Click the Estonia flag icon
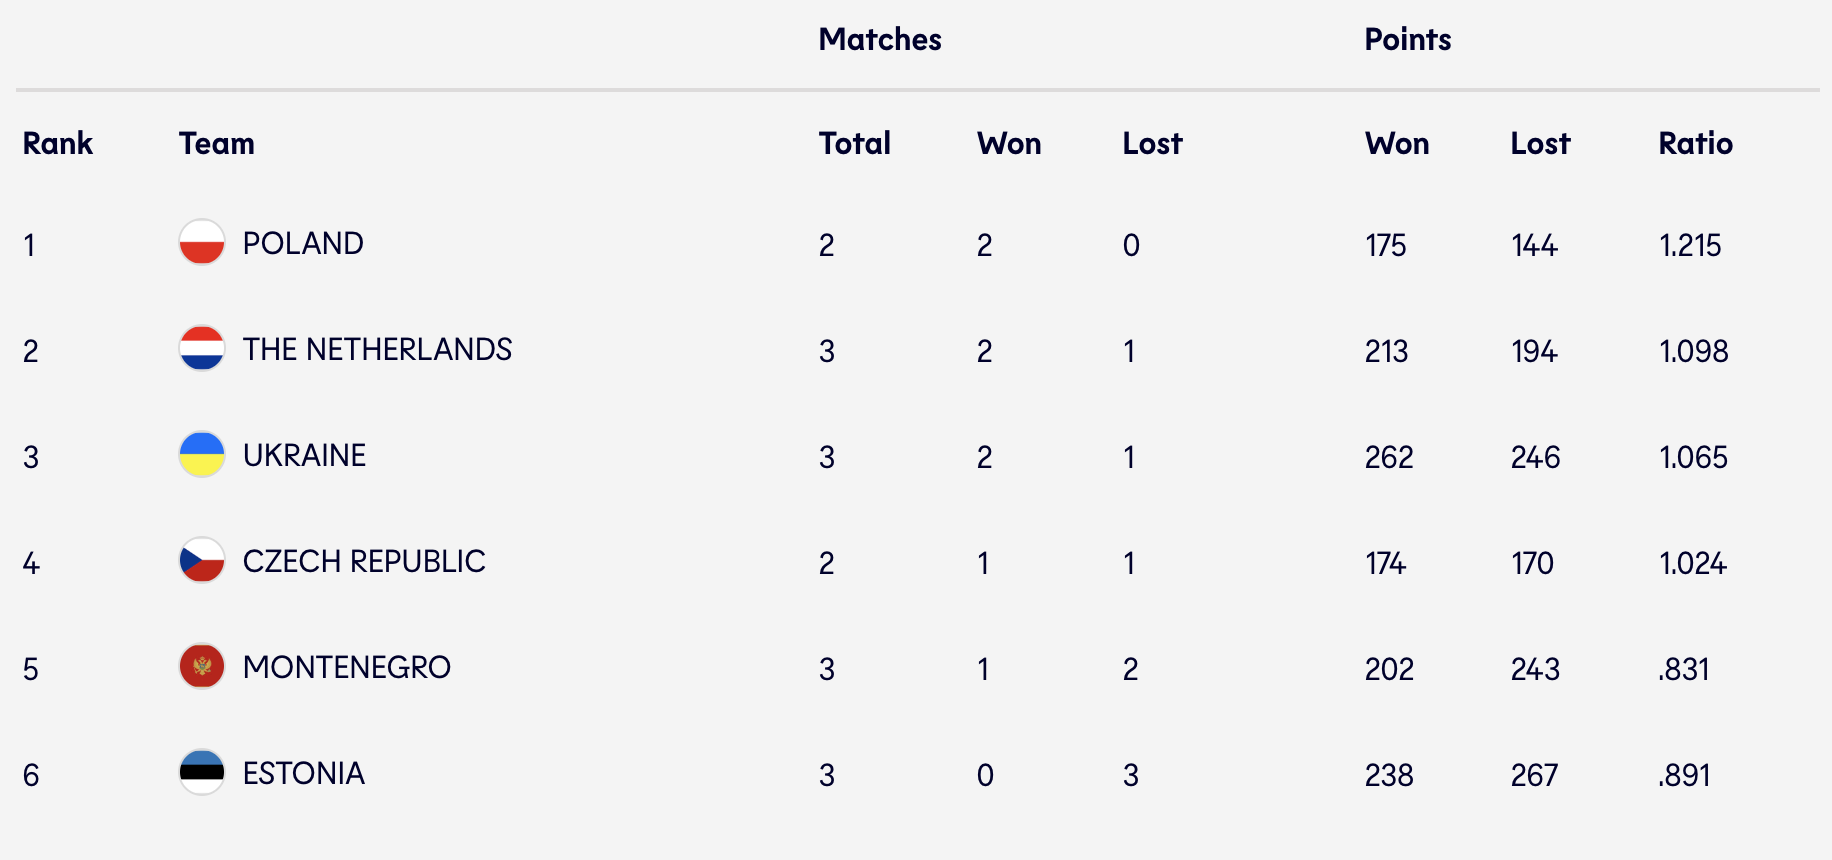 (202, 773)
